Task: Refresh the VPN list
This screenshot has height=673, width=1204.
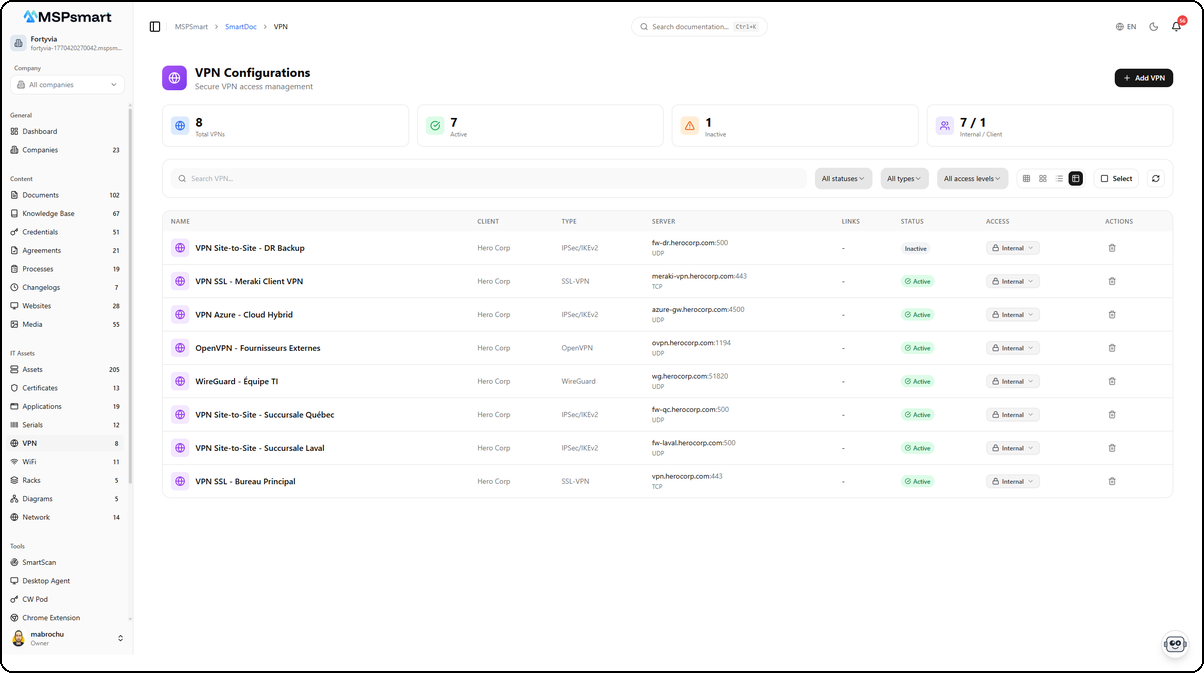Action: 1156,178
